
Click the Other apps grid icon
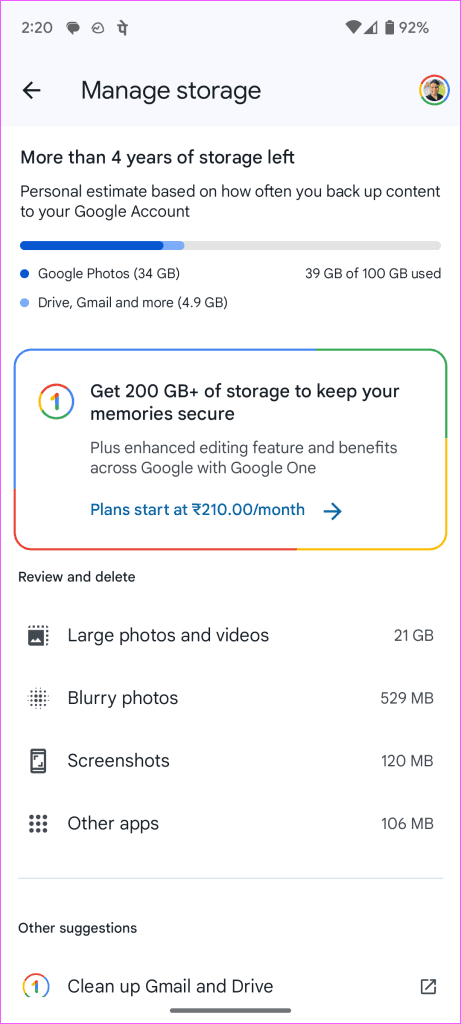pos(39,824)
